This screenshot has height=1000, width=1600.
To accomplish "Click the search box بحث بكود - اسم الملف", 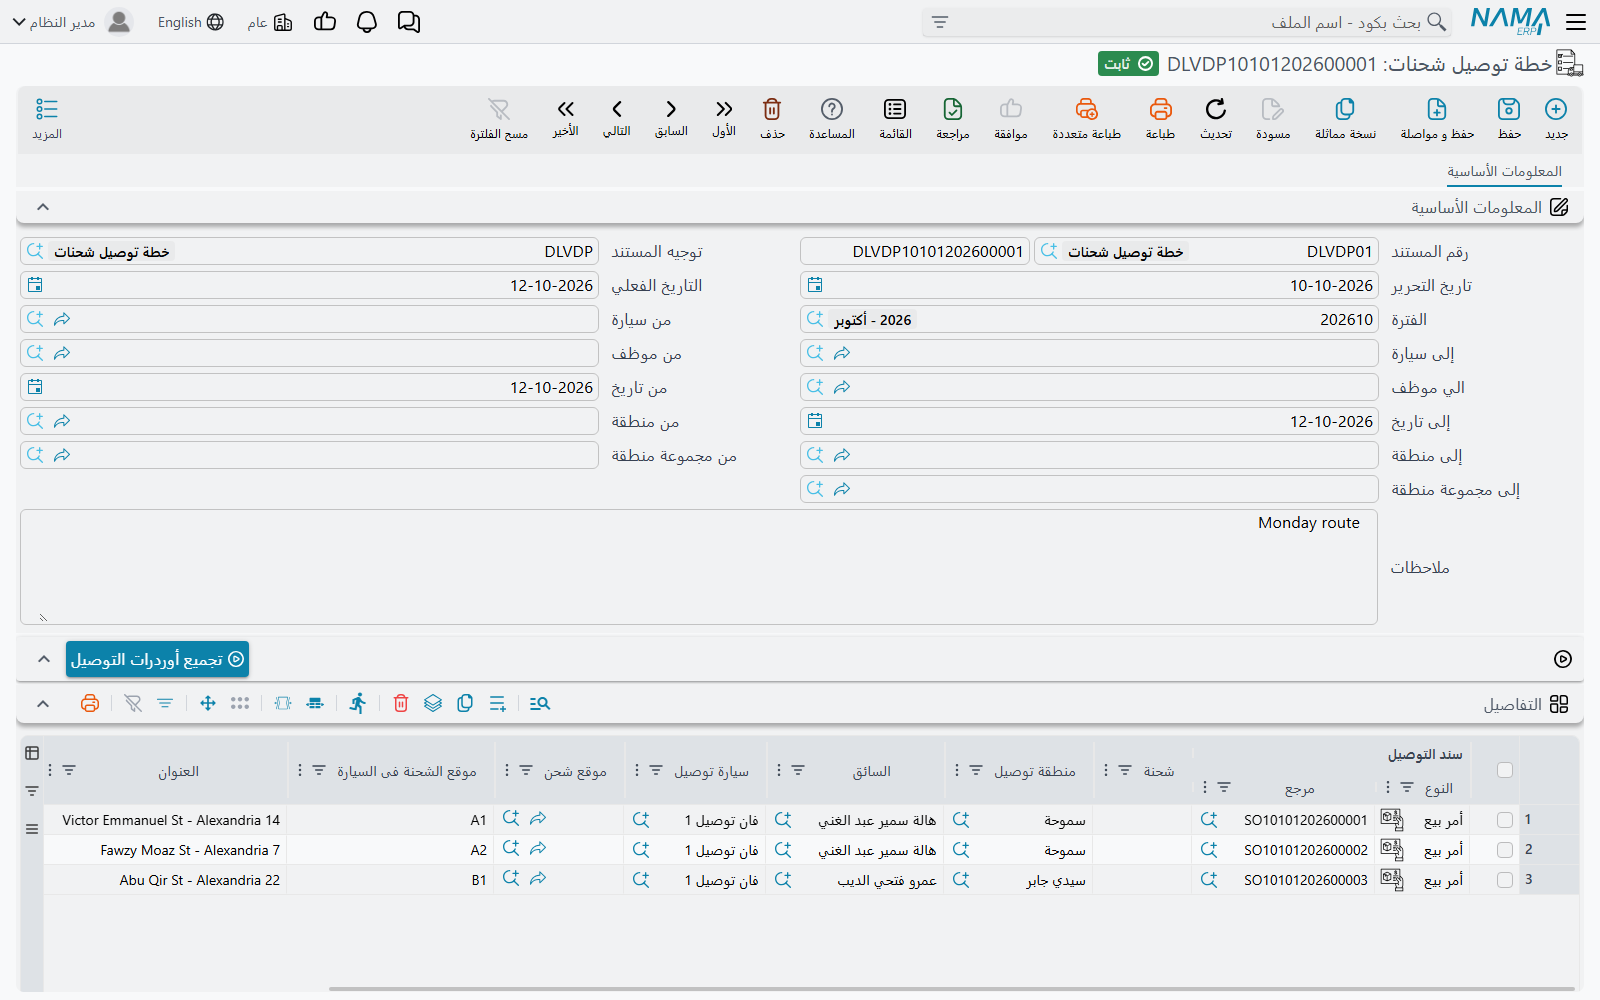I will point(1186,22).
